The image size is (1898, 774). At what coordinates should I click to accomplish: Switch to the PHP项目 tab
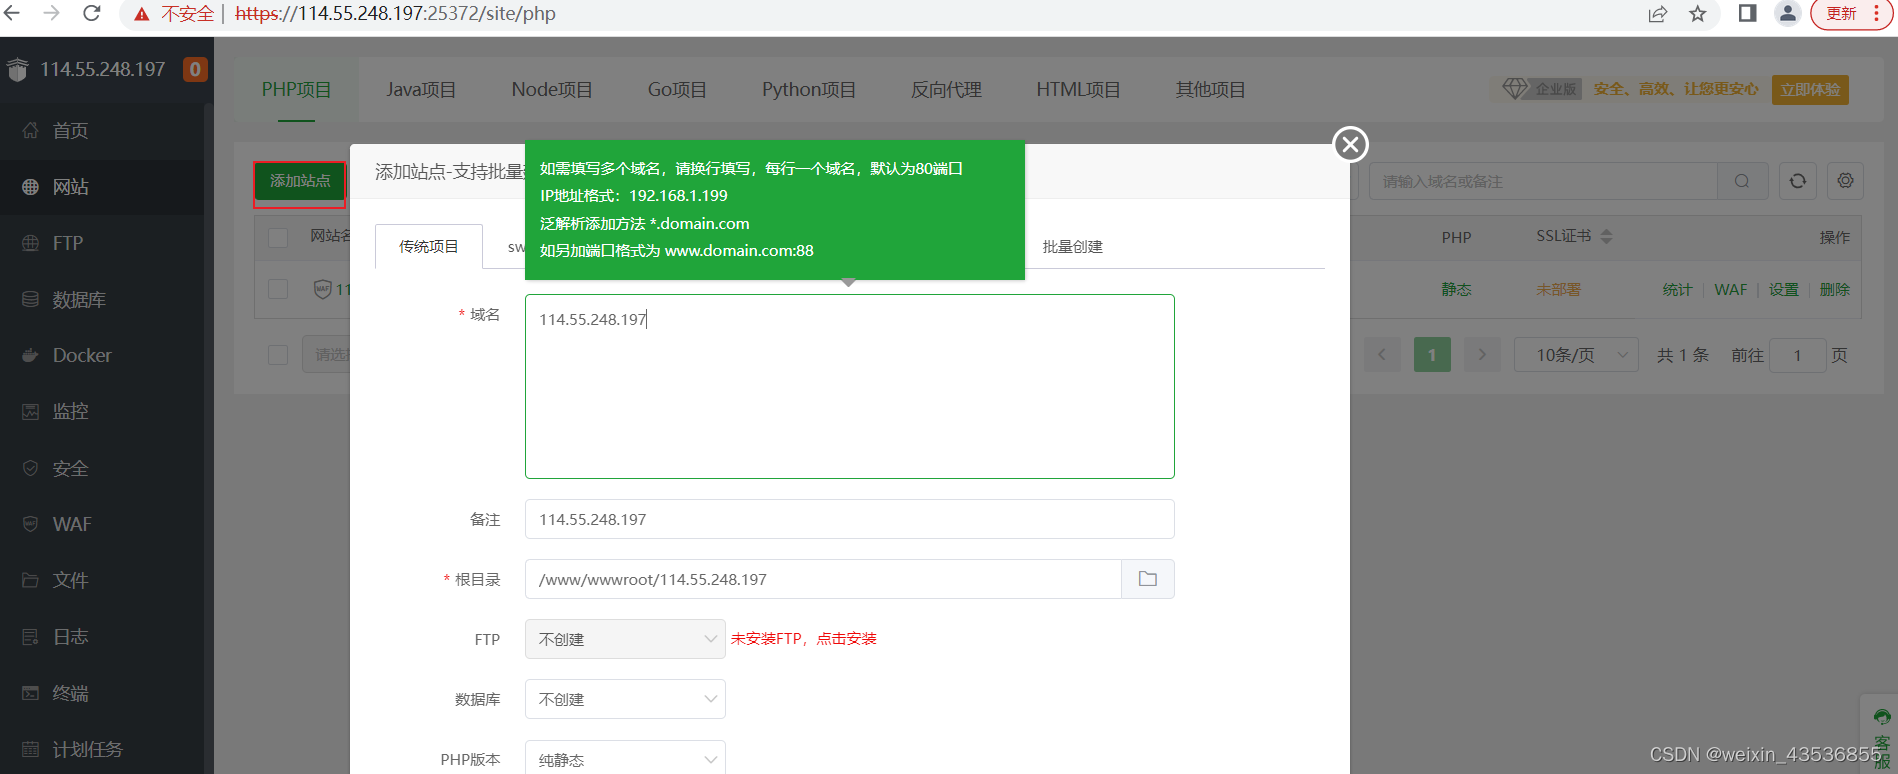(296, 90)
